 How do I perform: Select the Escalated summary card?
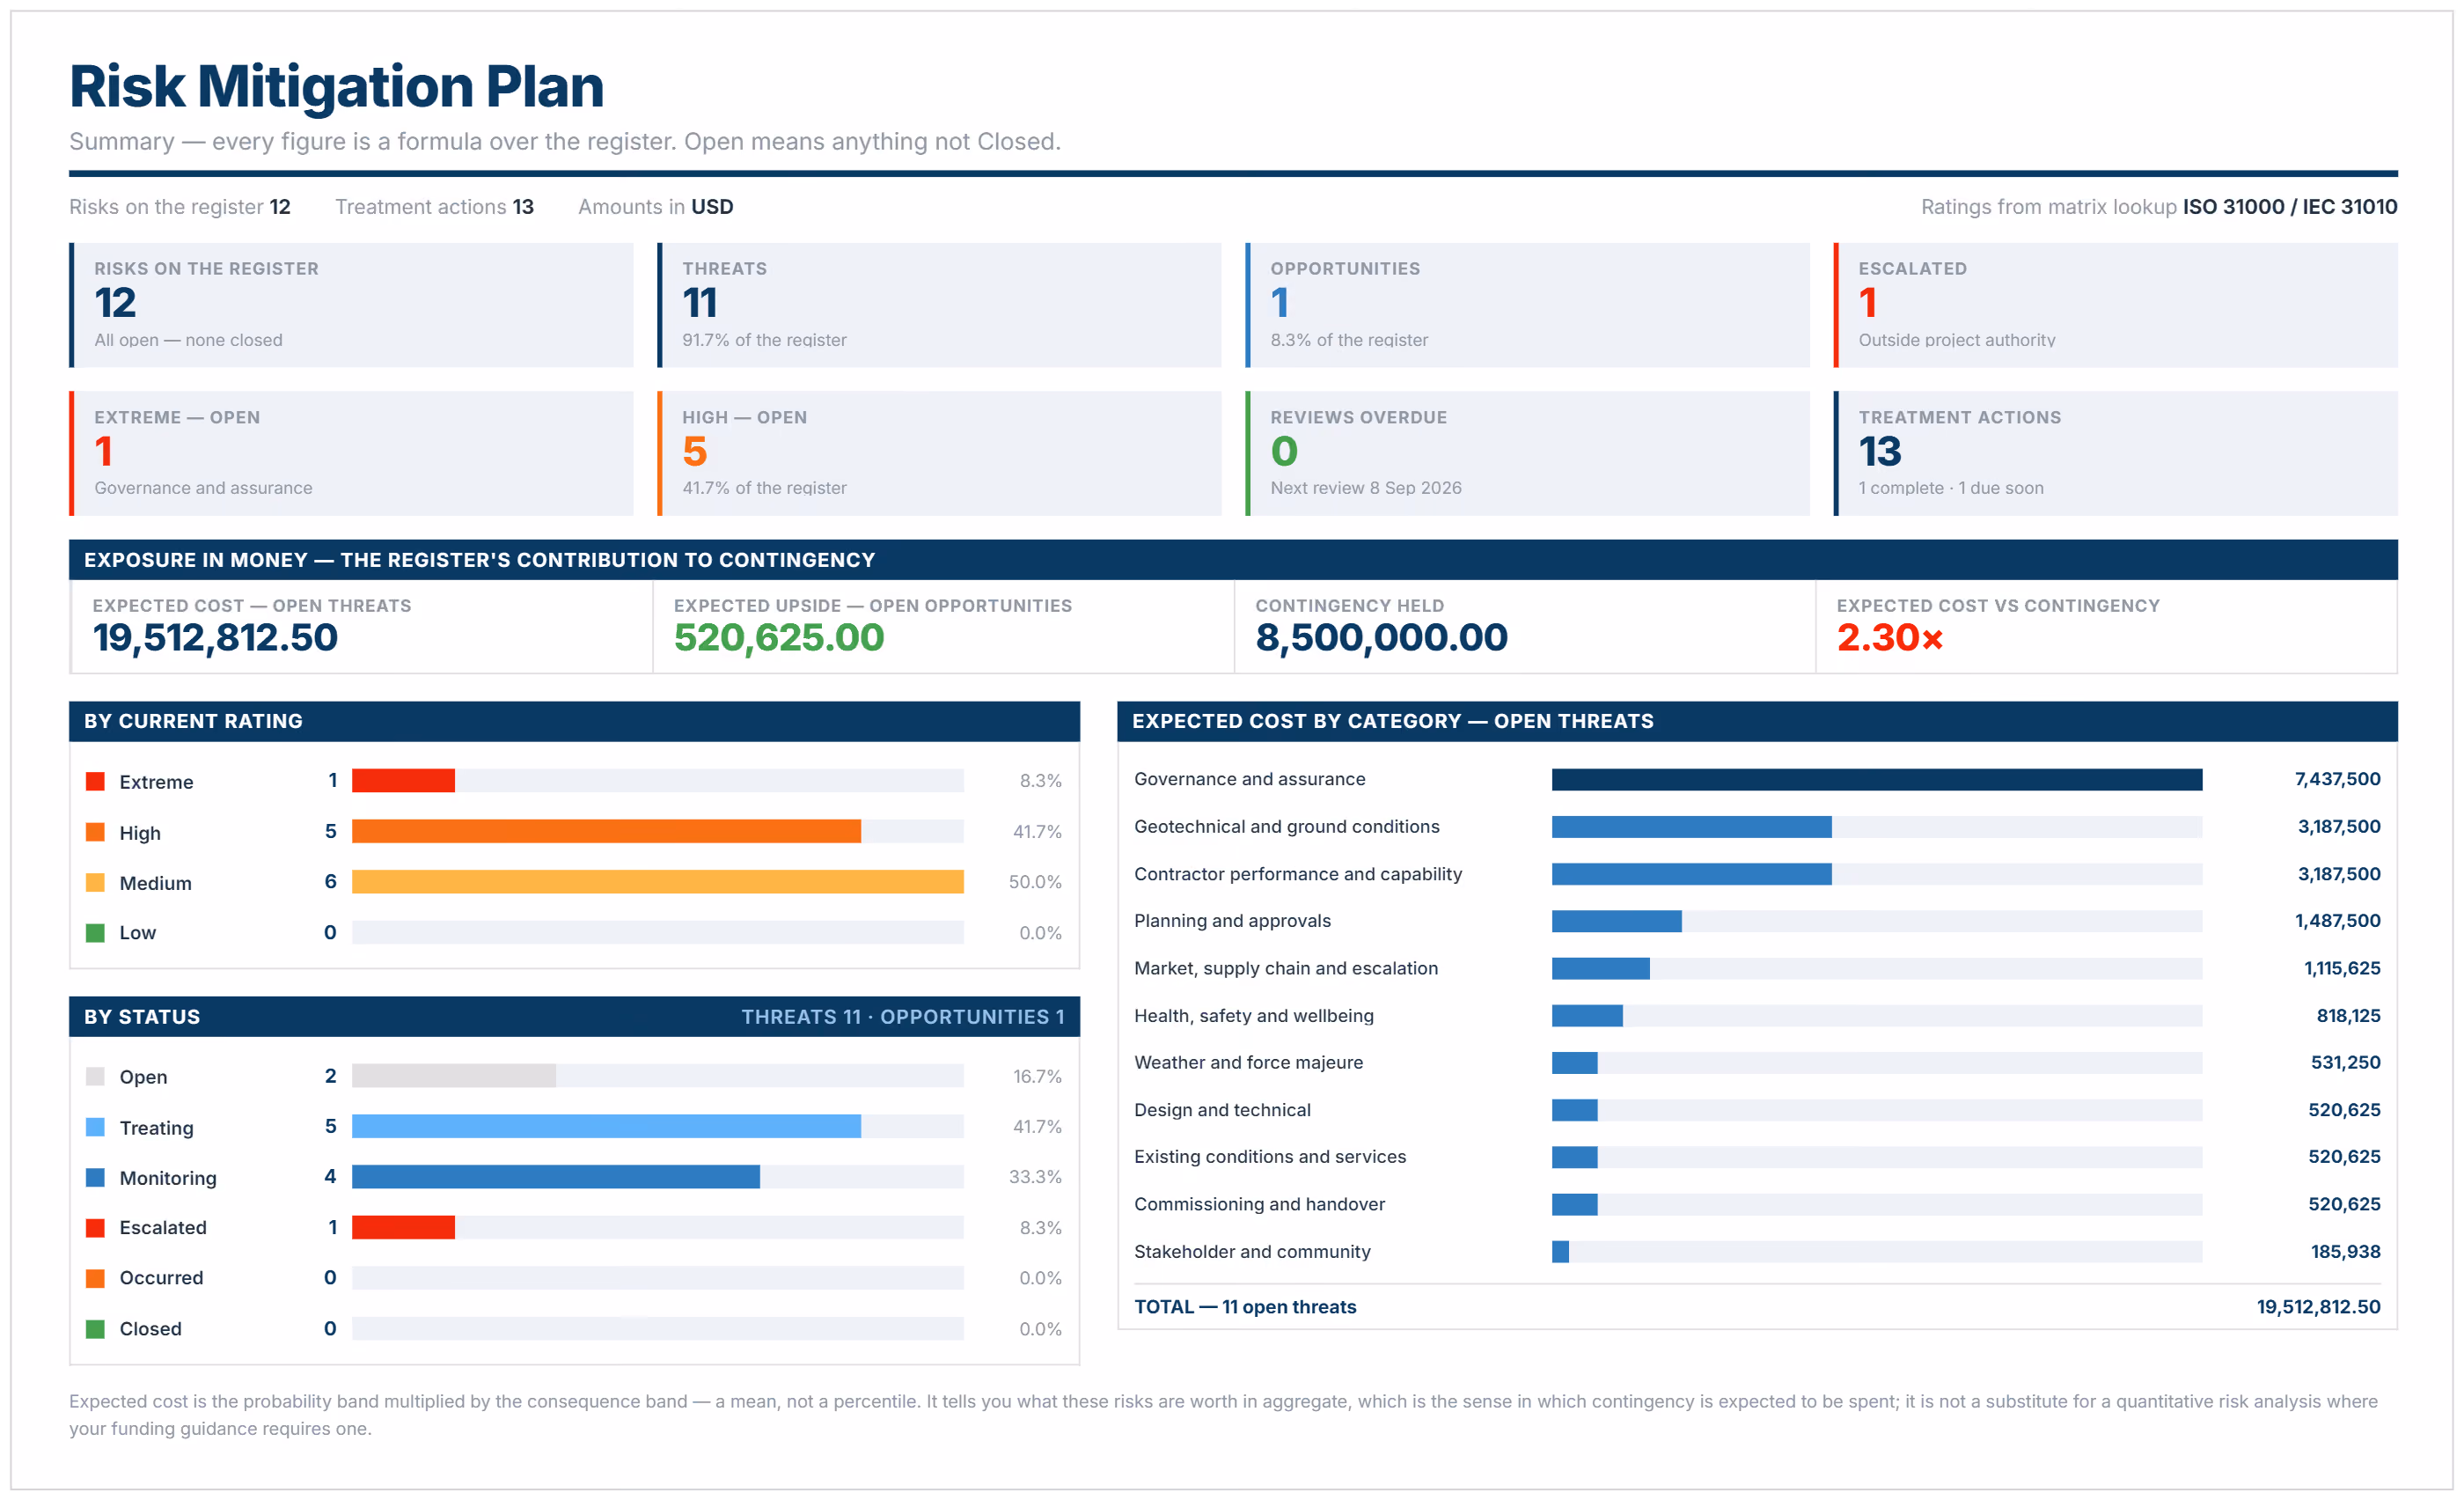[2115, 305]
